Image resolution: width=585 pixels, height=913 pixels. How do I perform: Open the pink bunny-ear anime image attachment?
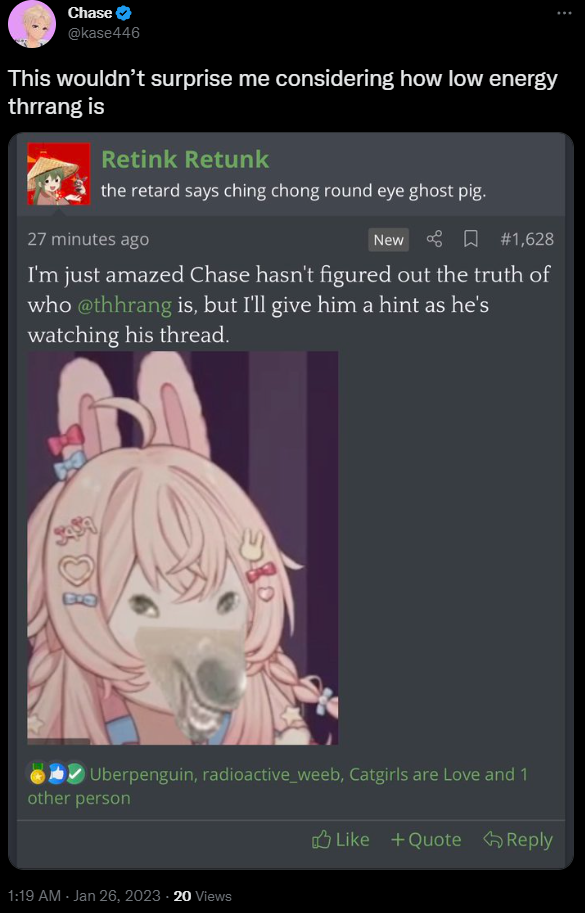pos(182,547)
